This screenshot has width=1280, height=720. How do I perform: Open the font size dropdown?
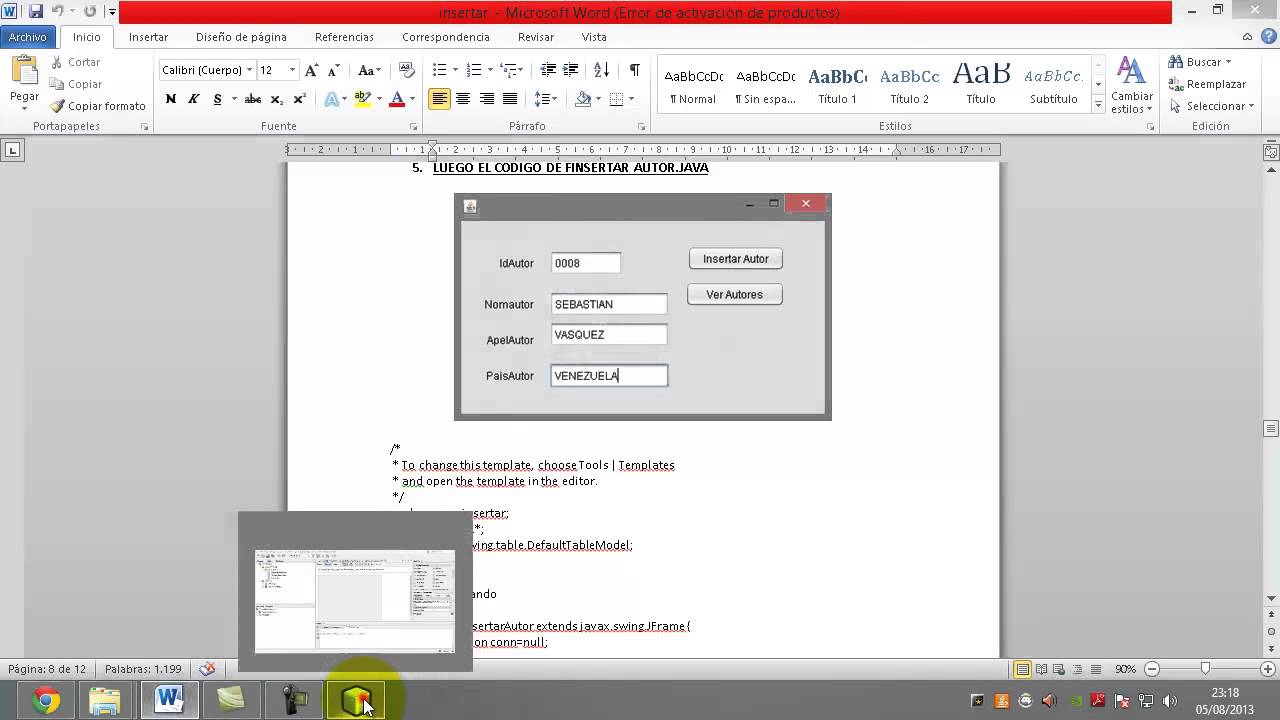[x=292, y=70]
